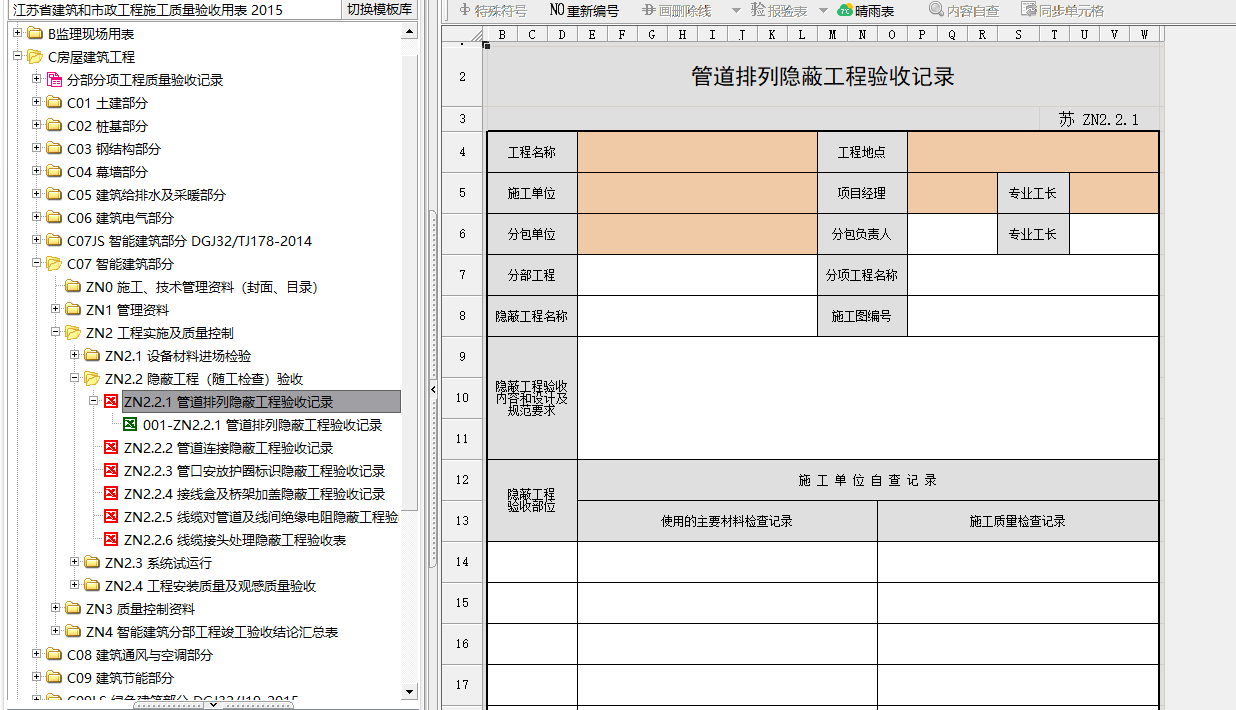Select the green 001-ZN2.2.1 spreadsheet icon
1236x710 pixels.
pos(131,425)
